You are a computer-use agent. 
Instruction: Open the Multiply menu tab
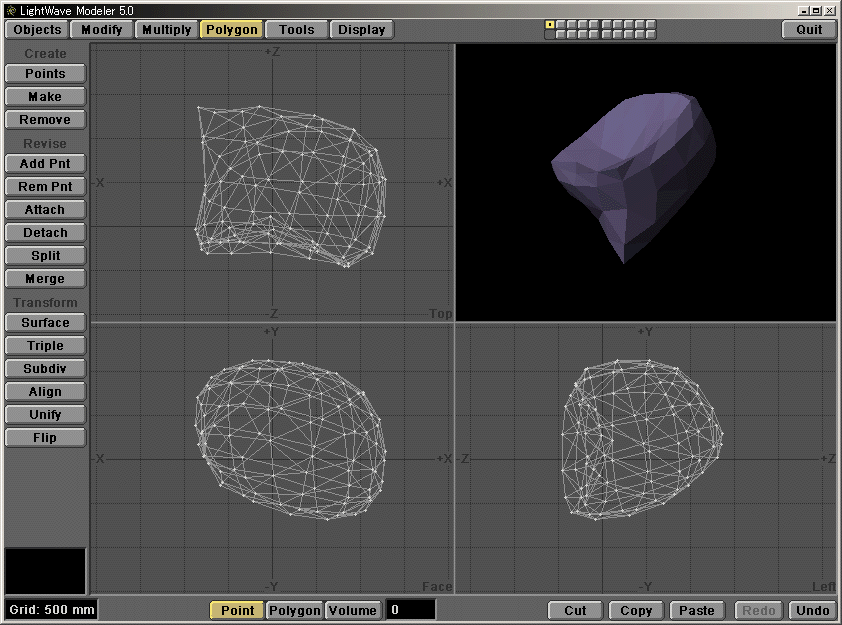(x=166, y=29)
